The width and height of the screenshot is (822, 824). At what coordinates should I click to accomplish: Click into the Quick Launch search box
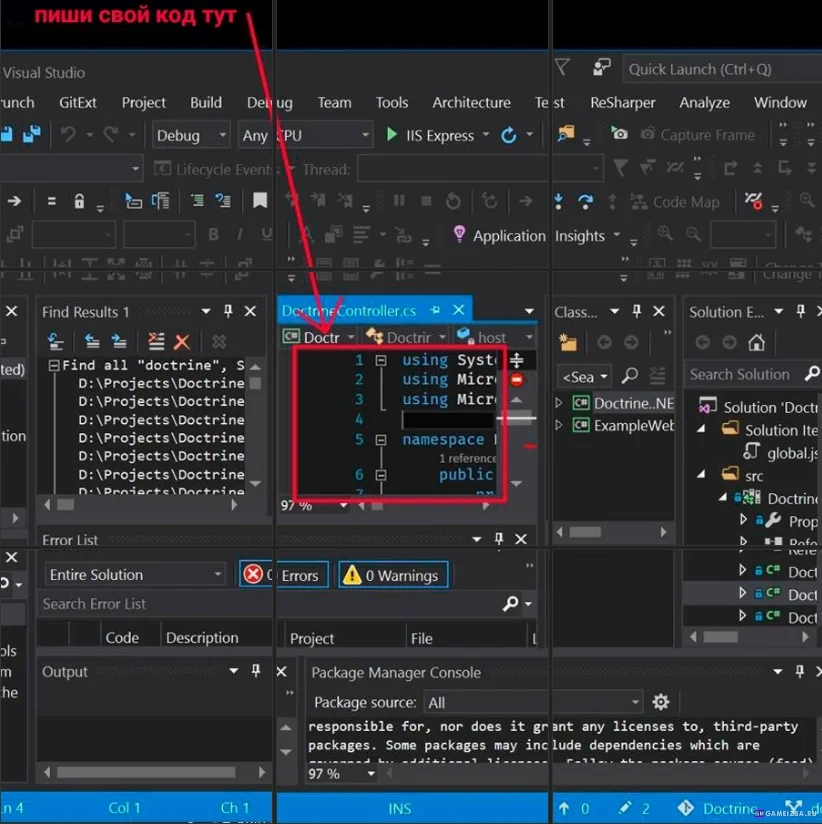point(723,69)
